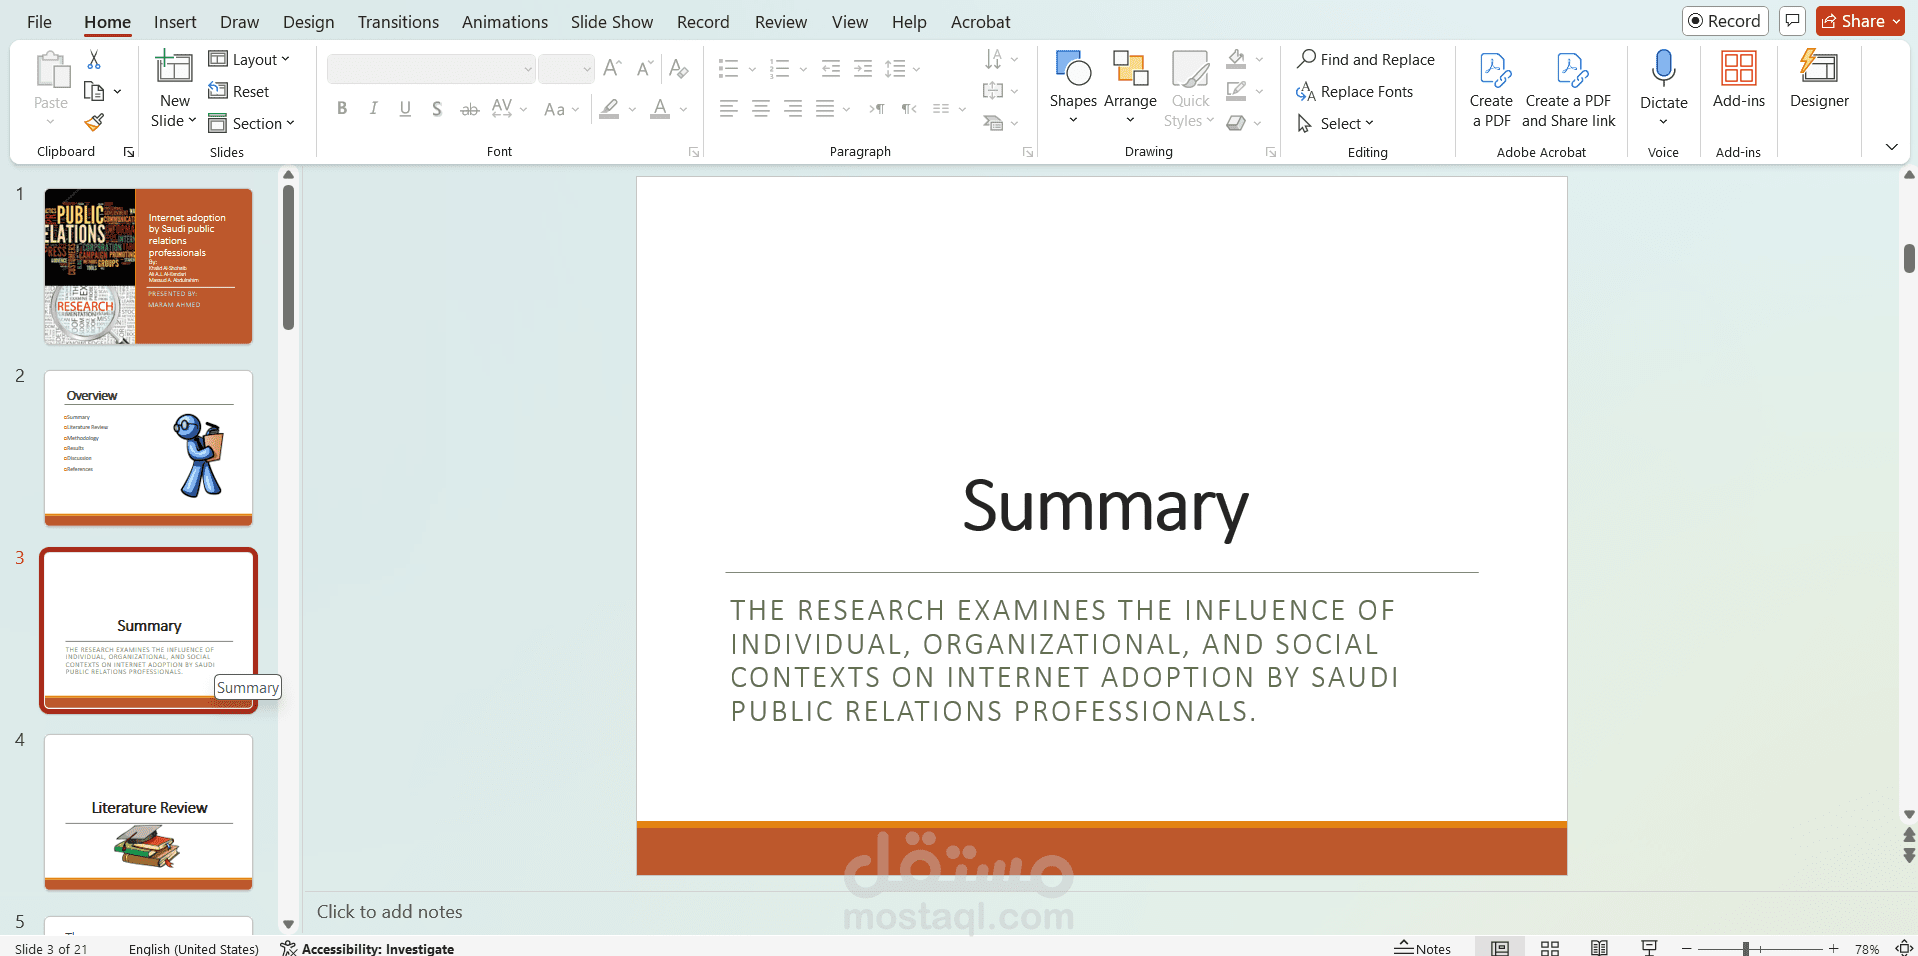Screen dimensions: 1918x956
Task: Select the Overview slide thumbnail
Action: coord(148,448)
